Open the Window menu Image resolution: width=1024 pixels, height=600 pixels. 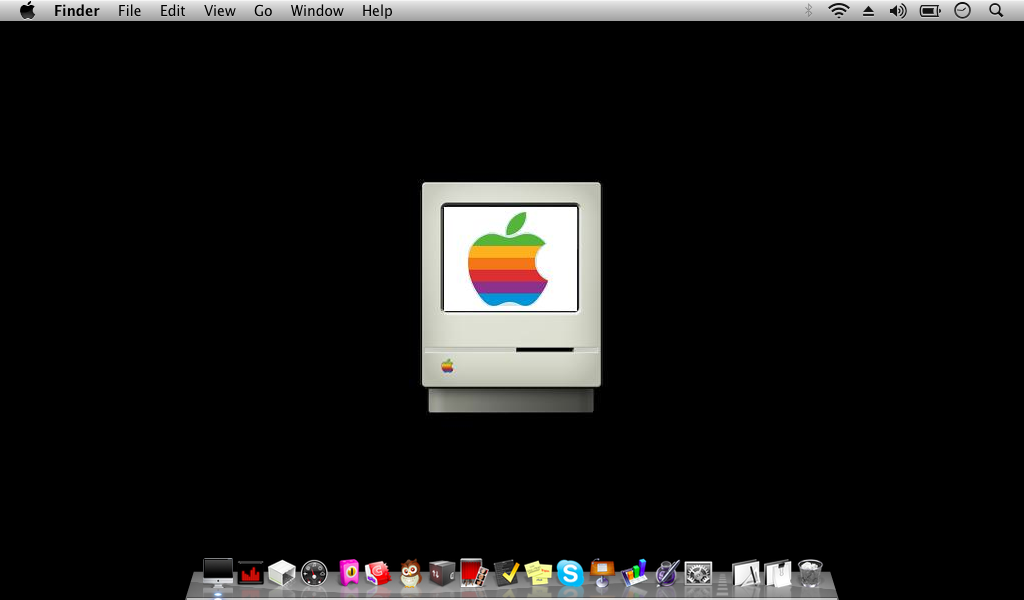pyautogui.click(x=317, y=10)
